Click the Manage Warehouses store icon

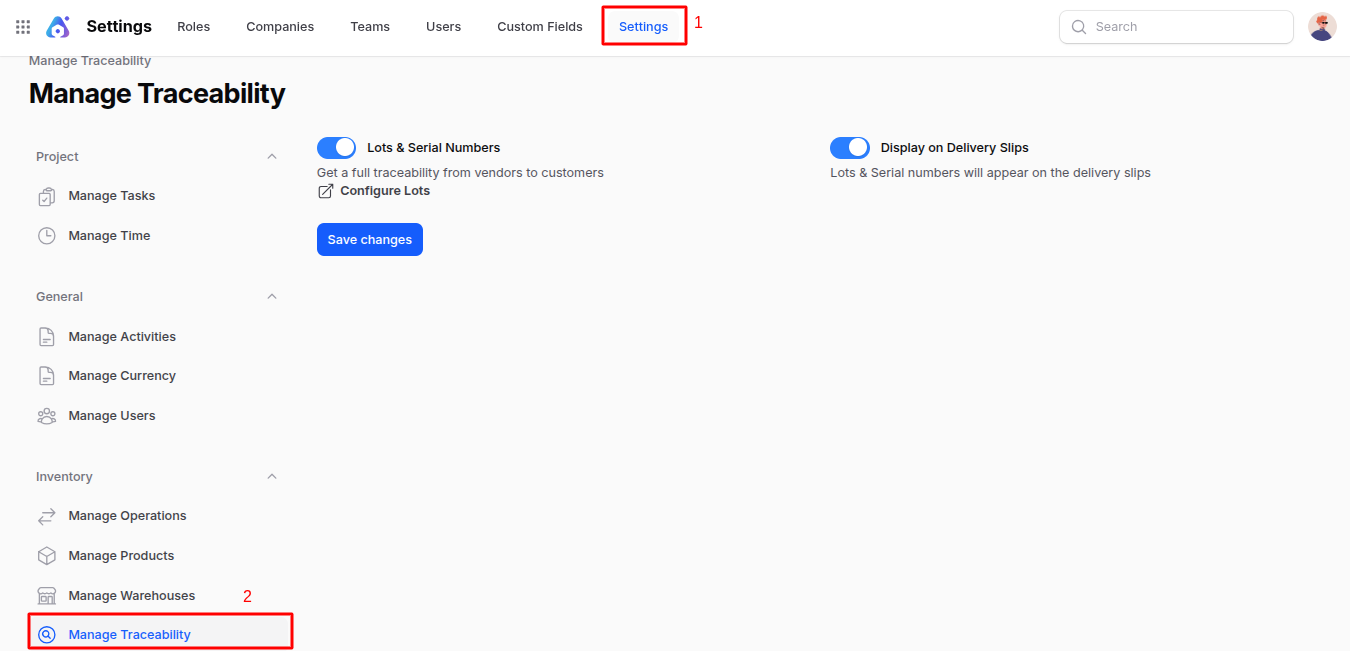(46, 596)
